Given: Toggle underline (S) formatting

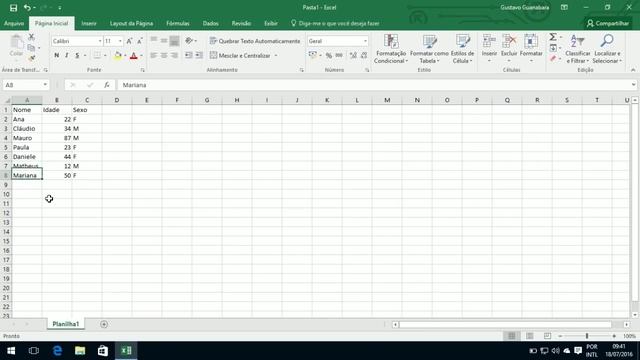Looking at the screenshot, I should 77,56.
